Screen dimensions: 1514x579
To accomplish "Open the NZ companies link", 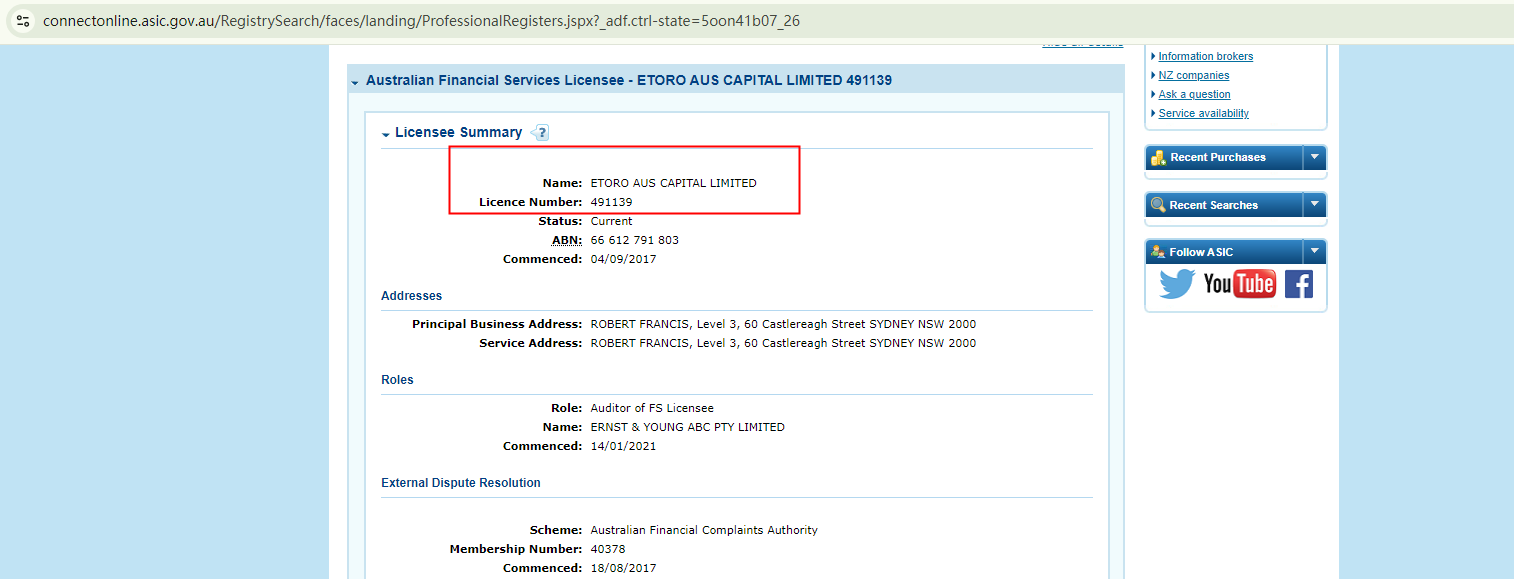I will tap(1193, 75).
